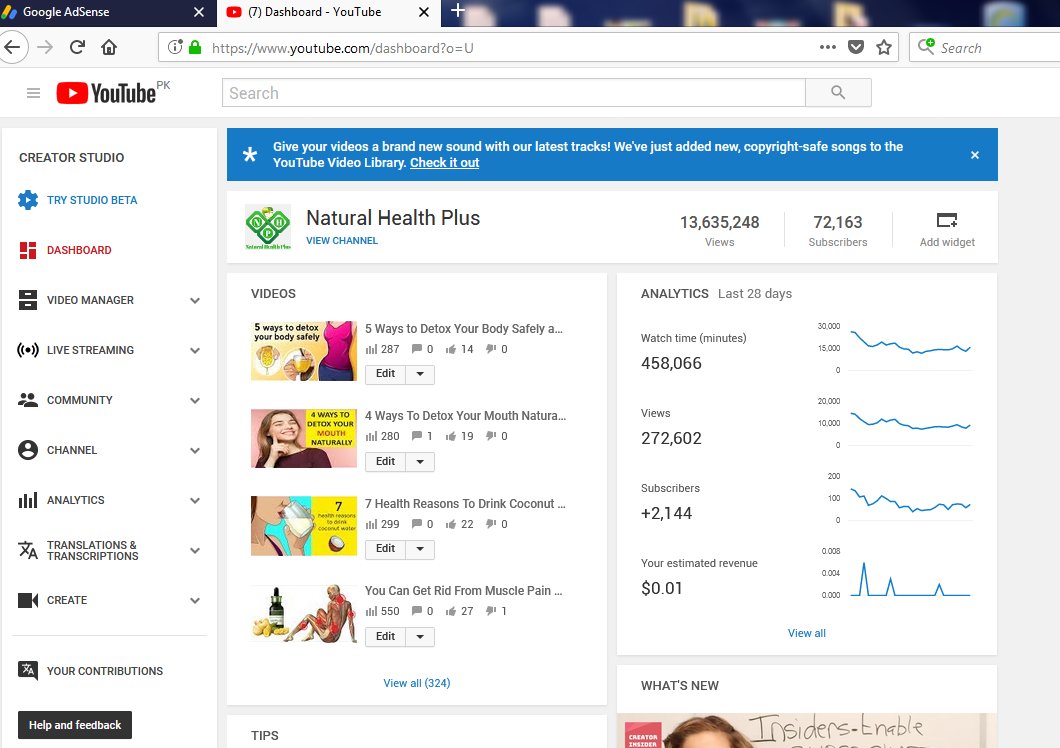Open the Muscle Pain video thumbnail
Image resolution: width=1060 pixels, height=748 pixels.
[304, 614]
